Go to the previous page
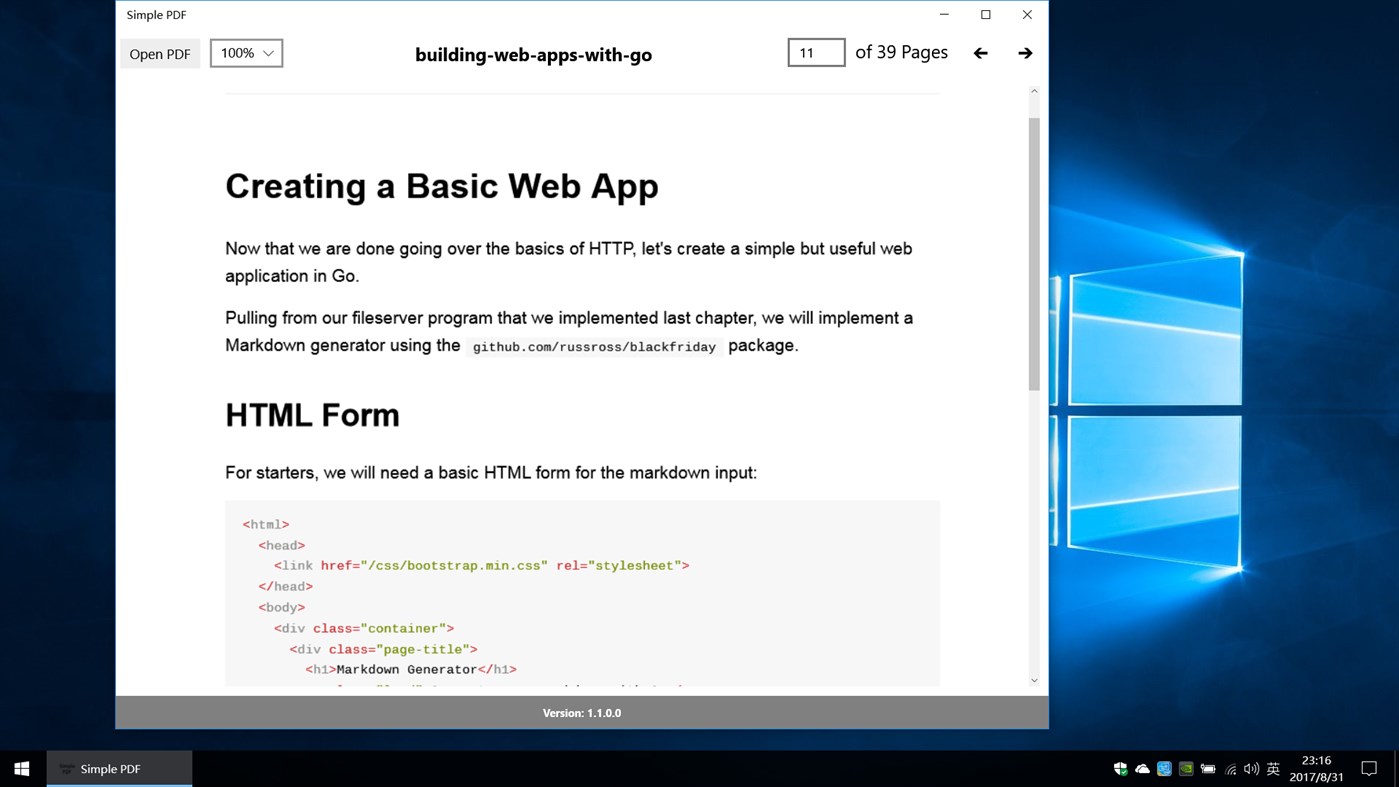The width and height of the screenshot is (1399, 787). [x=980, y=53]
